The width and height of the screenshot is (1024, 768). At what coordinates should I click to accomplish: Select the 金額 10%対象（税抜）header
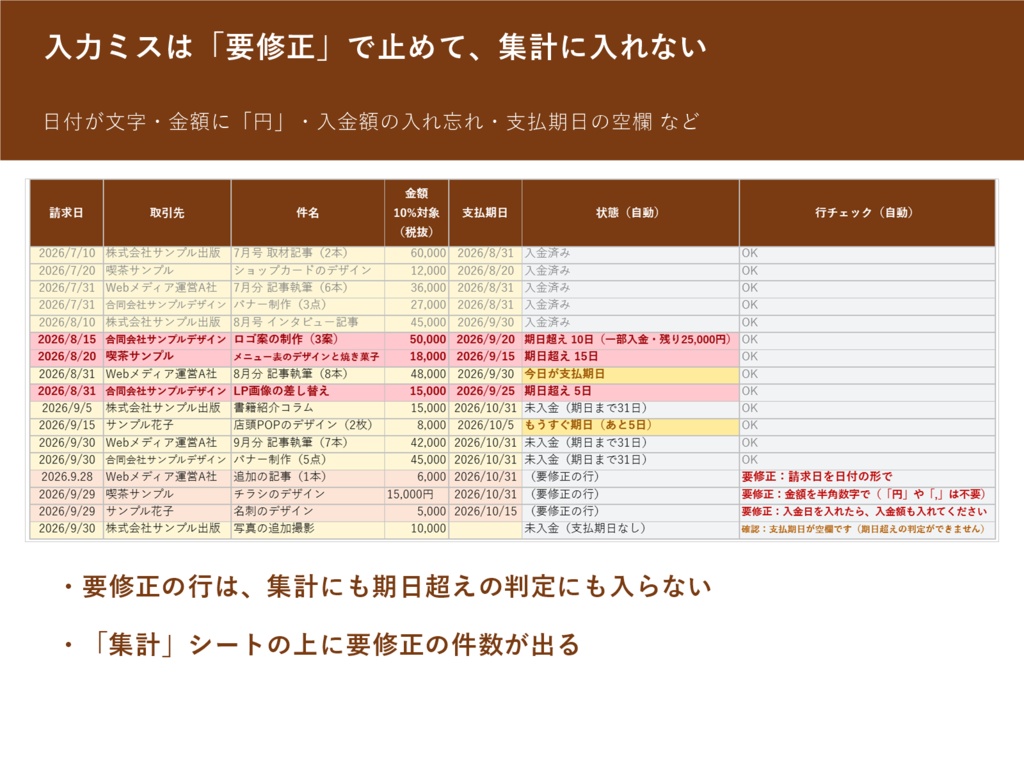(417, 213)
